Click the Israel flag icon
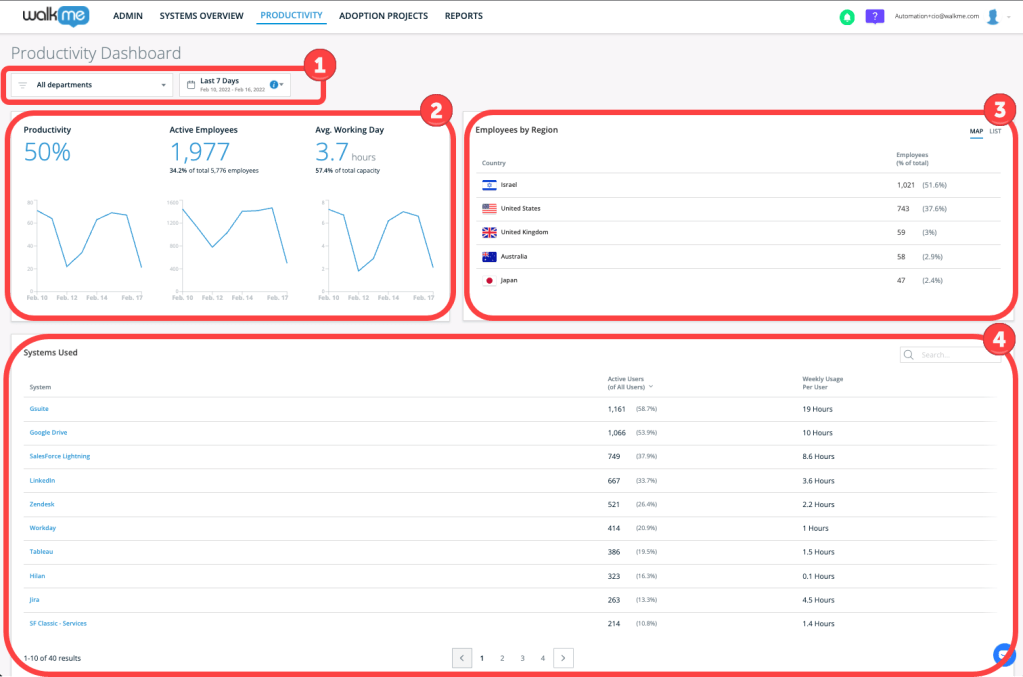The image size is (1023, 677). point(489,185)
